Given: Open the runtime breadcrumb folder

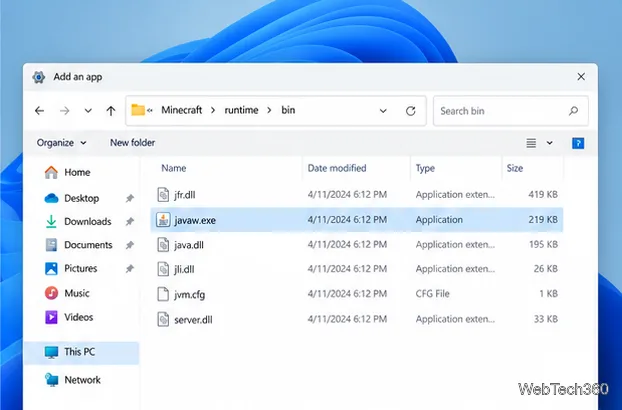Looking at the screenshot, I should 241,110.
